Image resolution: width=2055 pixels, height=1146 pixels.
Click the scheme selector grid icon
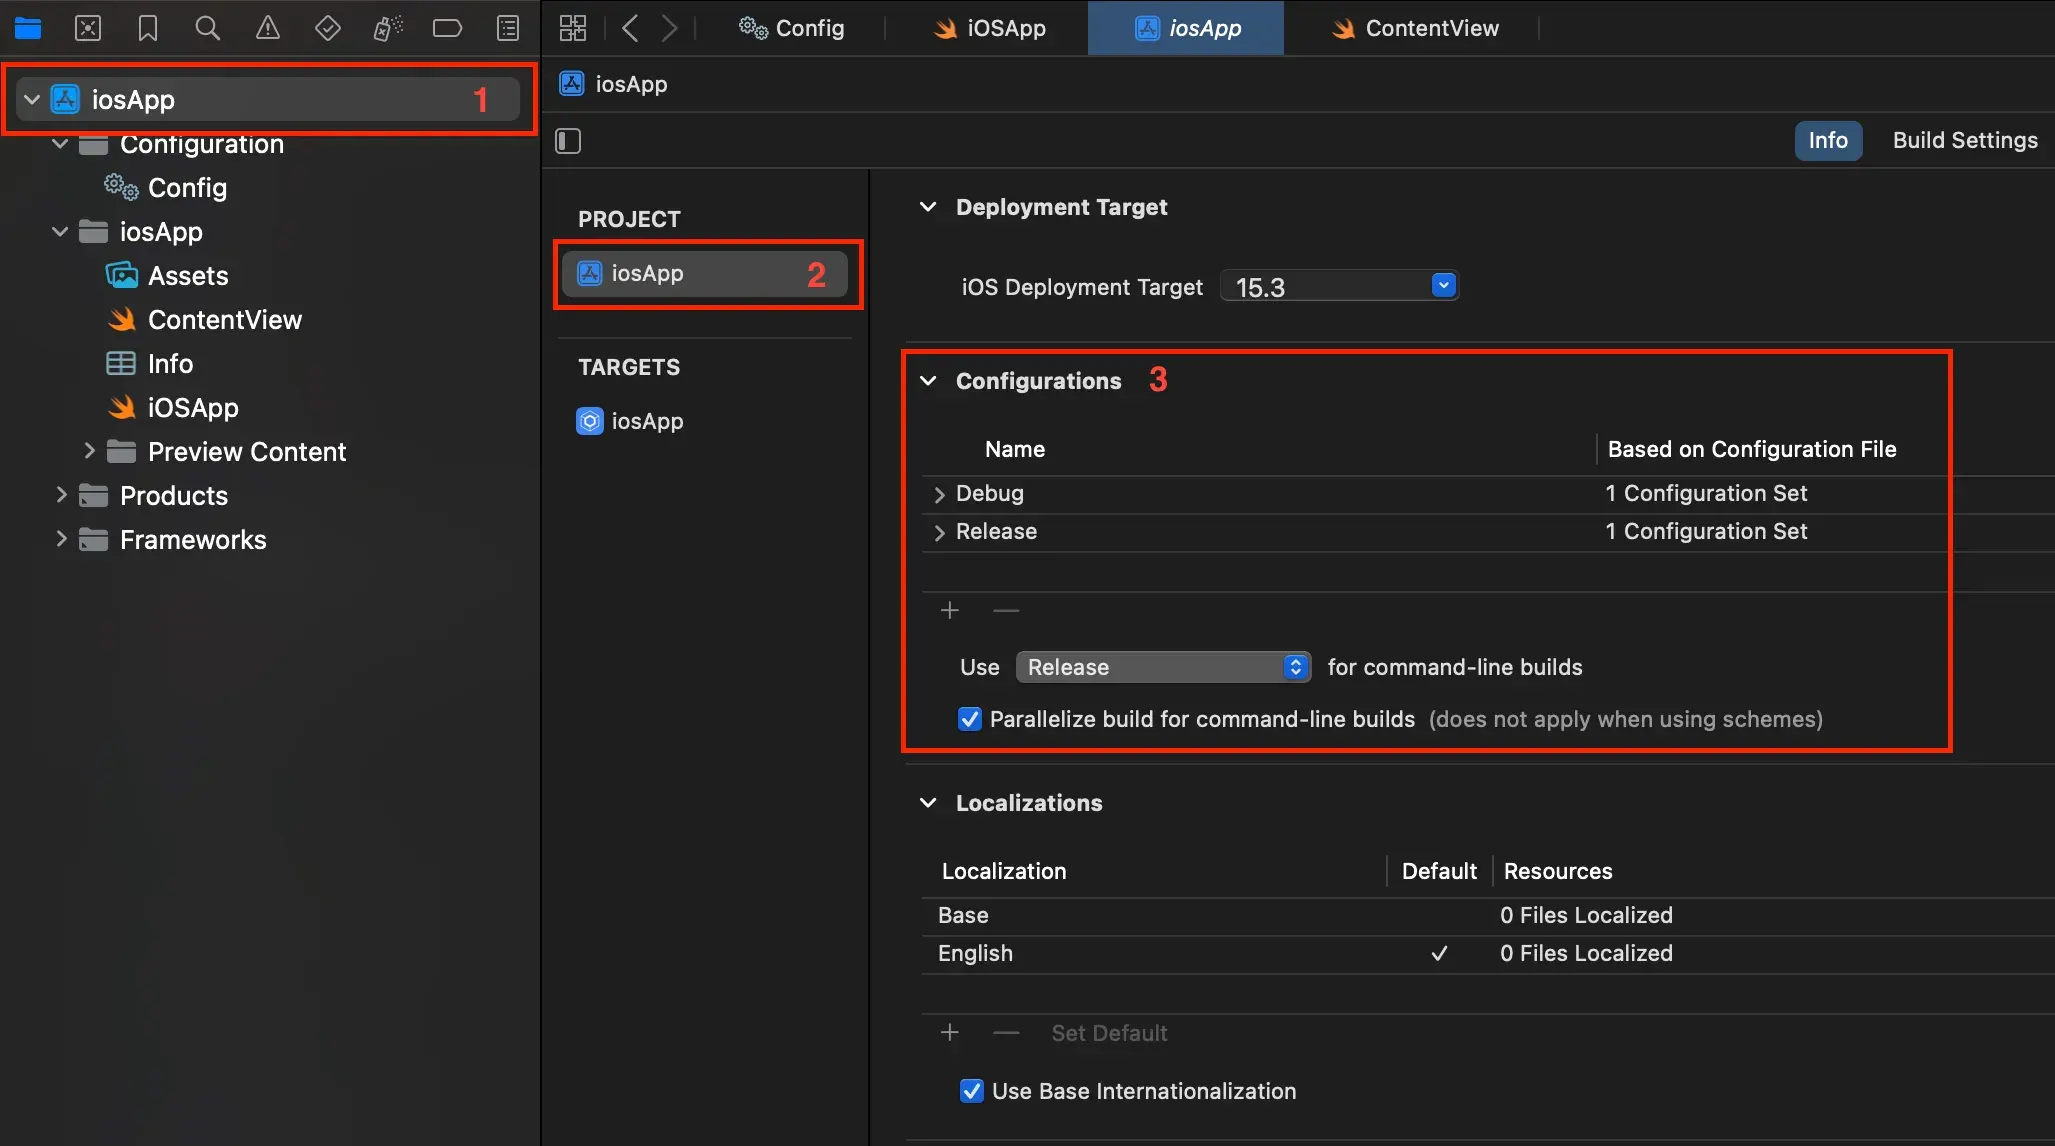572,25
